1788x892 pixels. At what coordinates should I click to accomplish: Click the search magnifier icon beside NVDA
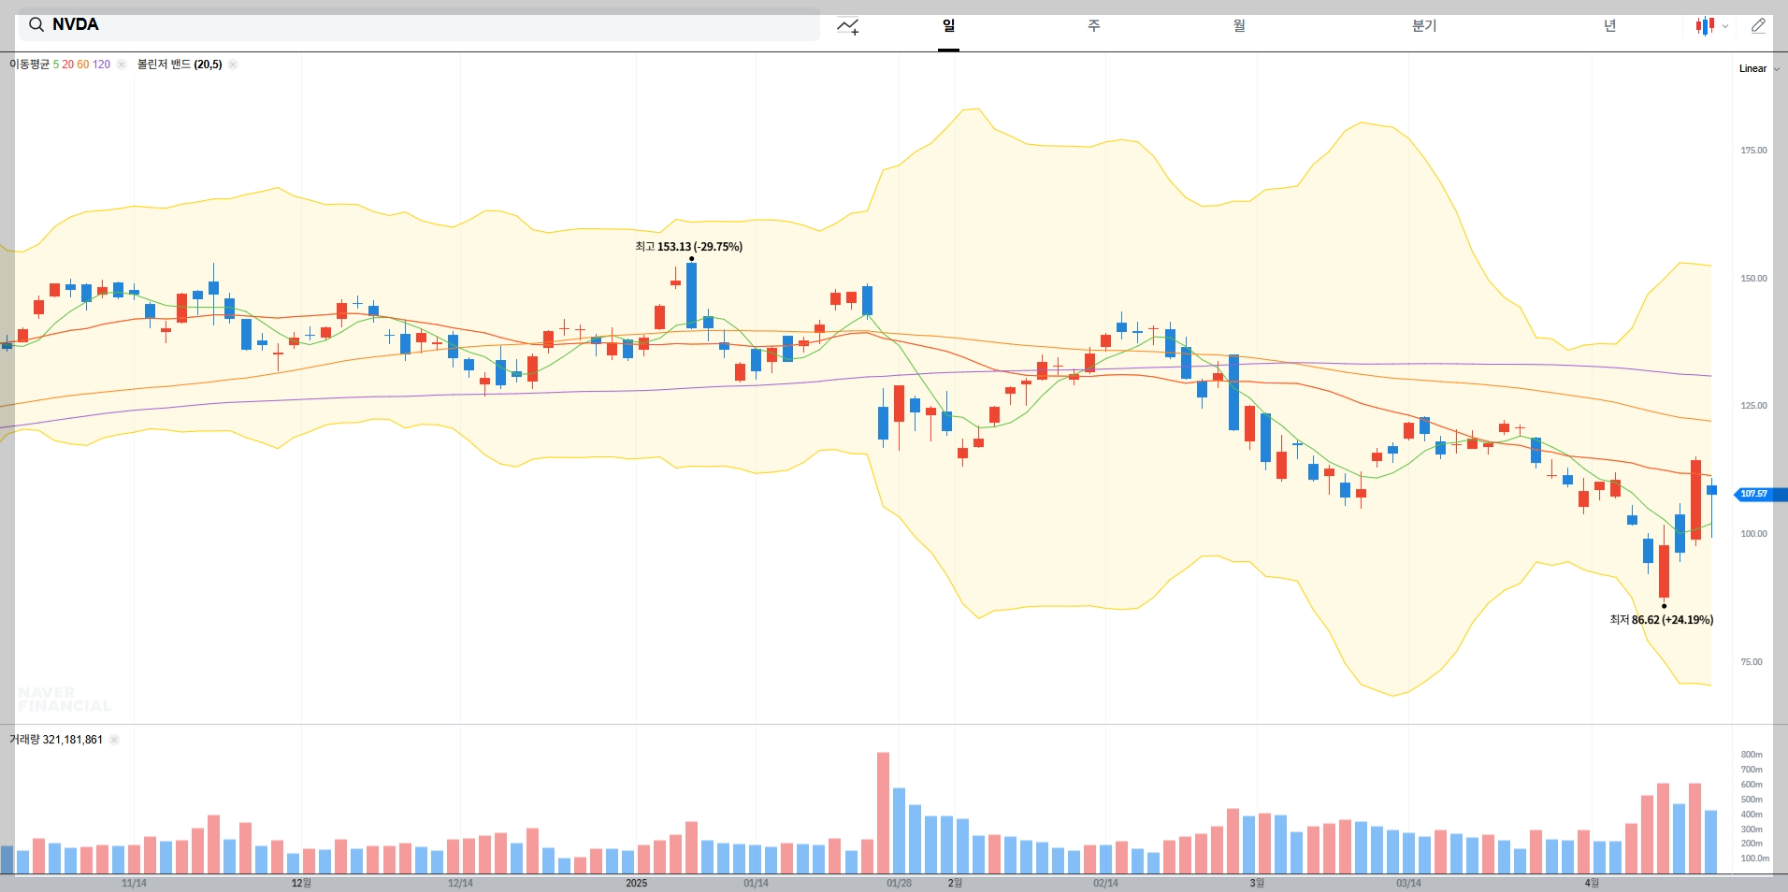point(36,25)
